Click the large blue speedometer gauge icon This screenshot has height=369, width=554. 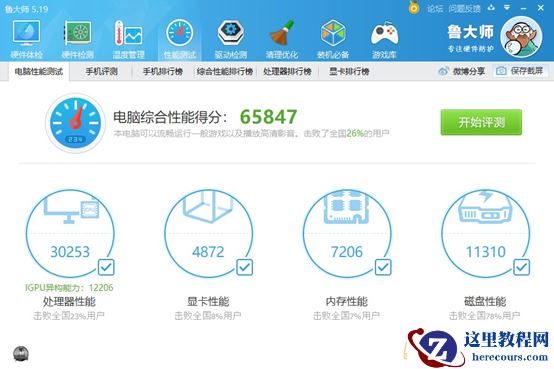pyautogui.click(x=75, y=123)
